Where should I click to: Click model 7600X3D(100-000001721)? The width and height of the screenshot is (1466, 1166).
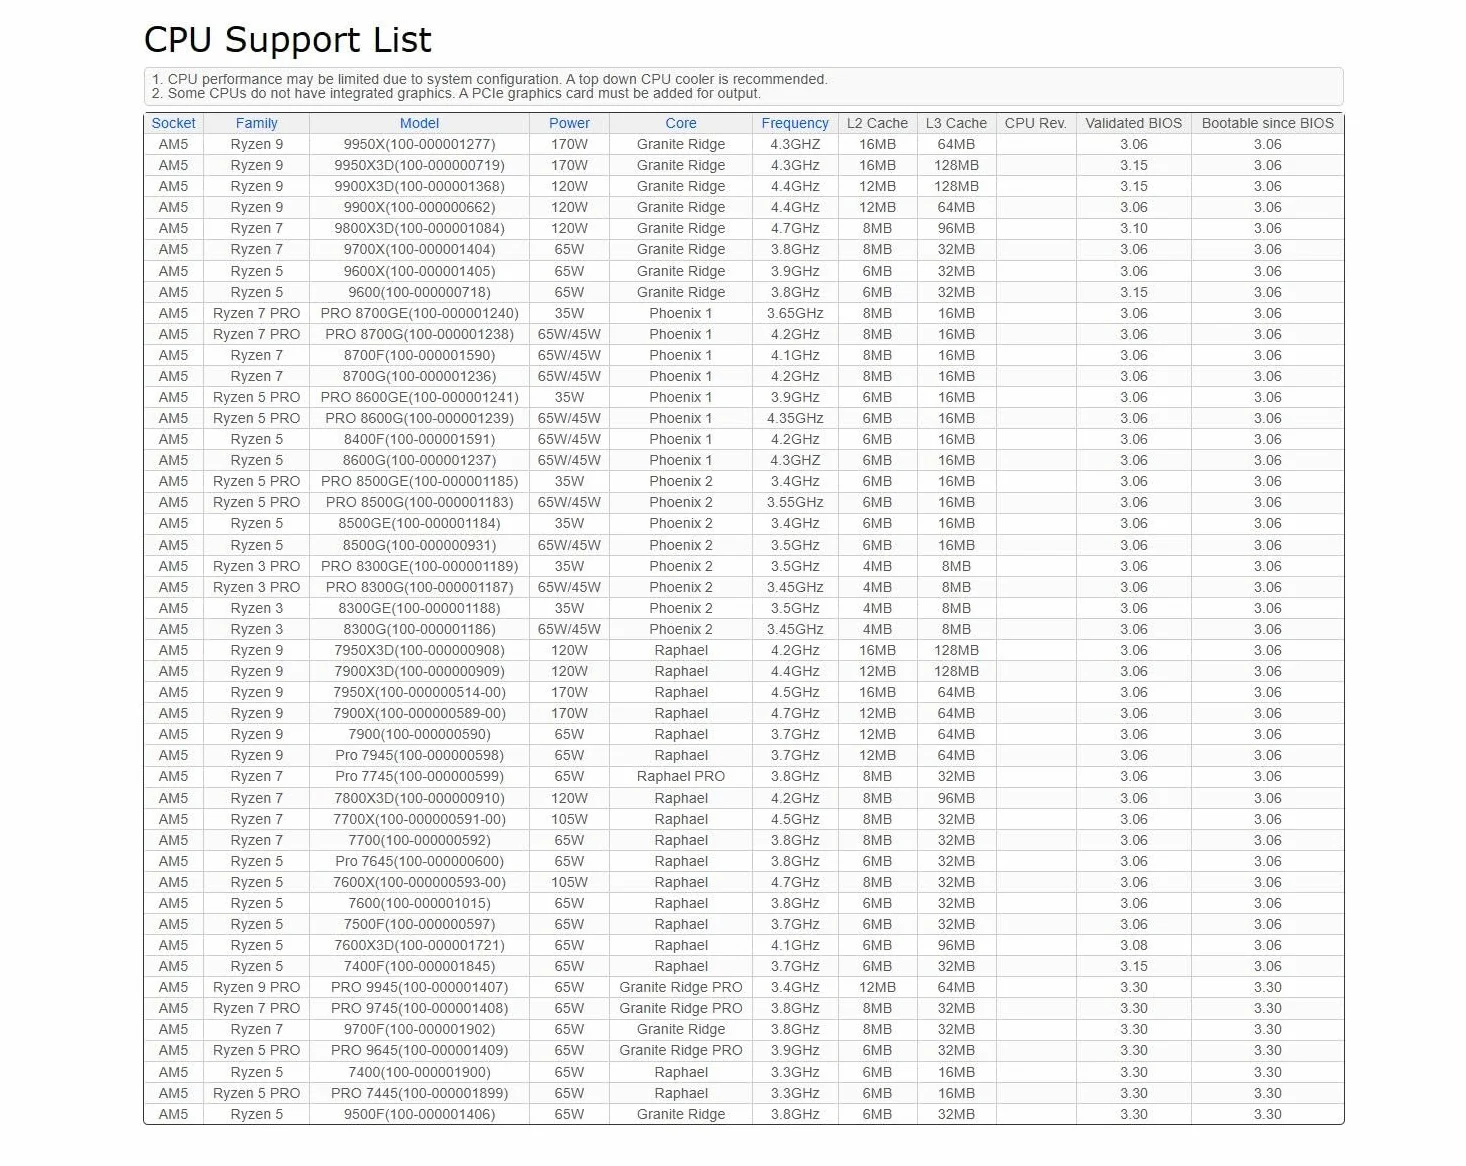click(x=419, y=945)
